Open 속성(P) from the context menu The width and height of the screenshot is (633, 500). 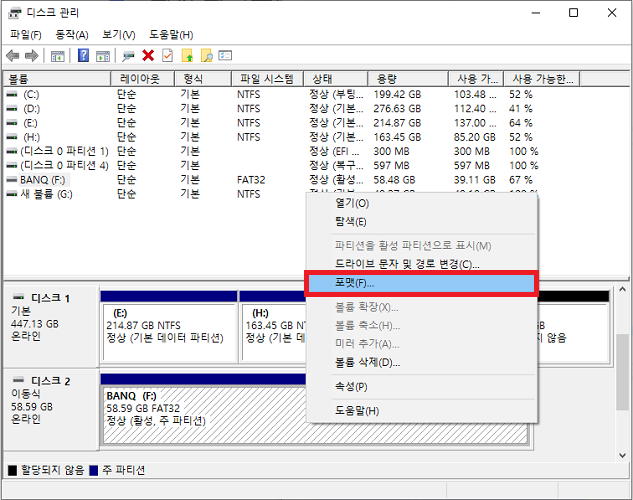coord(421,387)
